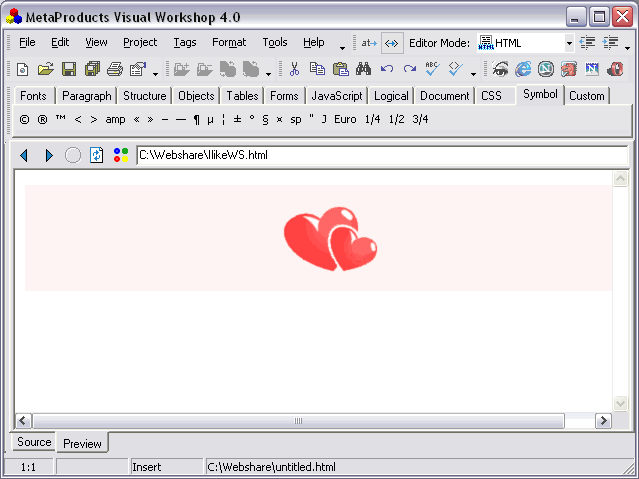
Task: Preview in Mozilla dragon icon
Action: [x=568, y=69]
